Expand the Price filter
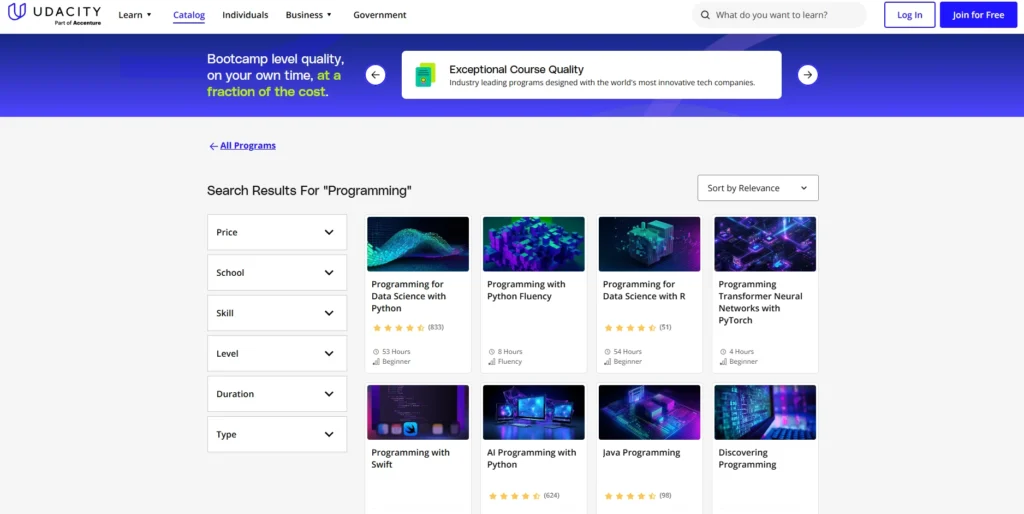Screen dimensions: 1024x514 coord(277,233)
